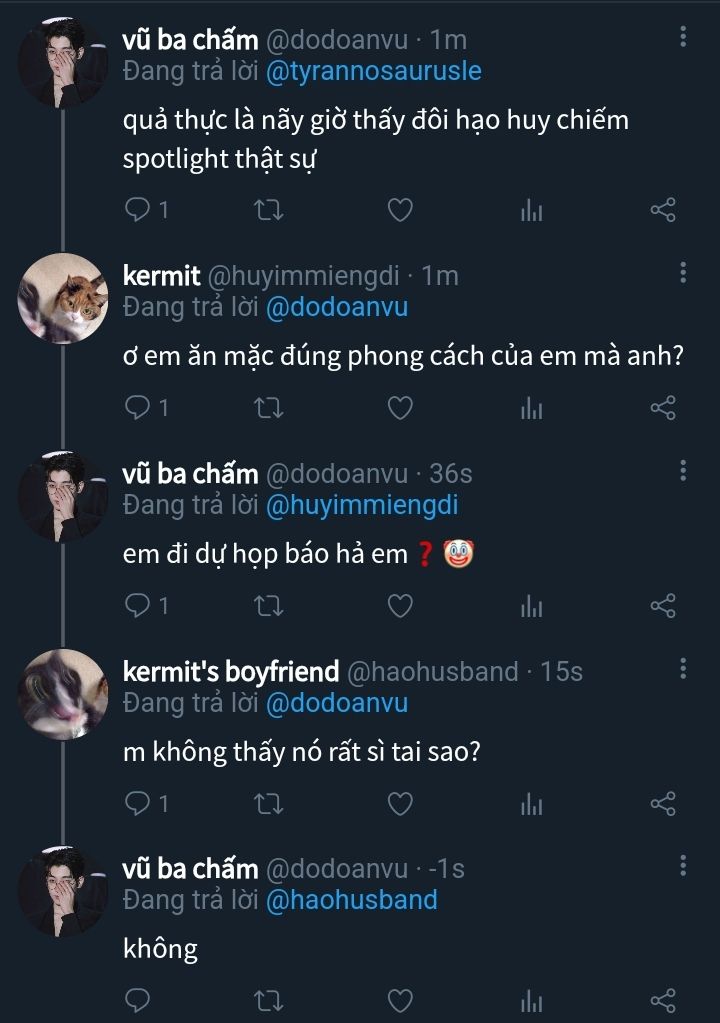
Task: Open the @tyrannosaurusle mention link
Action: click(373, 72)
